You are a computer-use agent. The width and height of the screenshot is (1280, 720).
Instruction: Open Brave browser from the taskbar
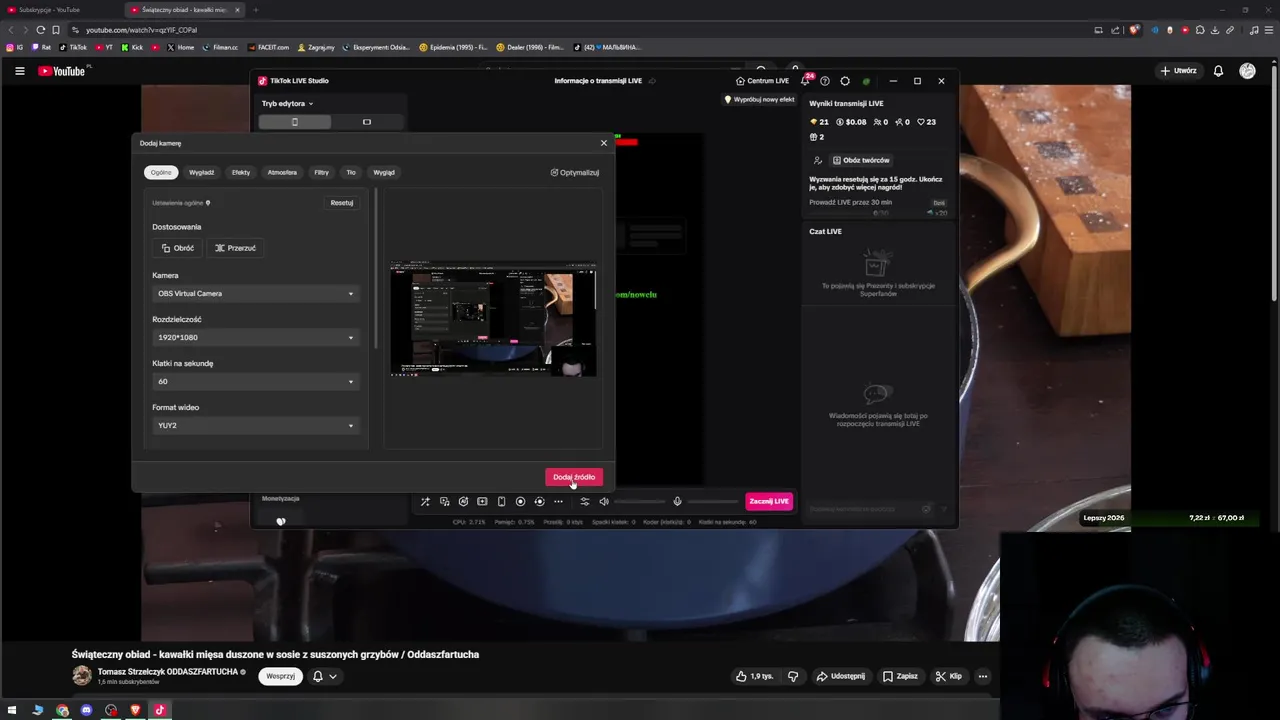(x=135, y=710)
